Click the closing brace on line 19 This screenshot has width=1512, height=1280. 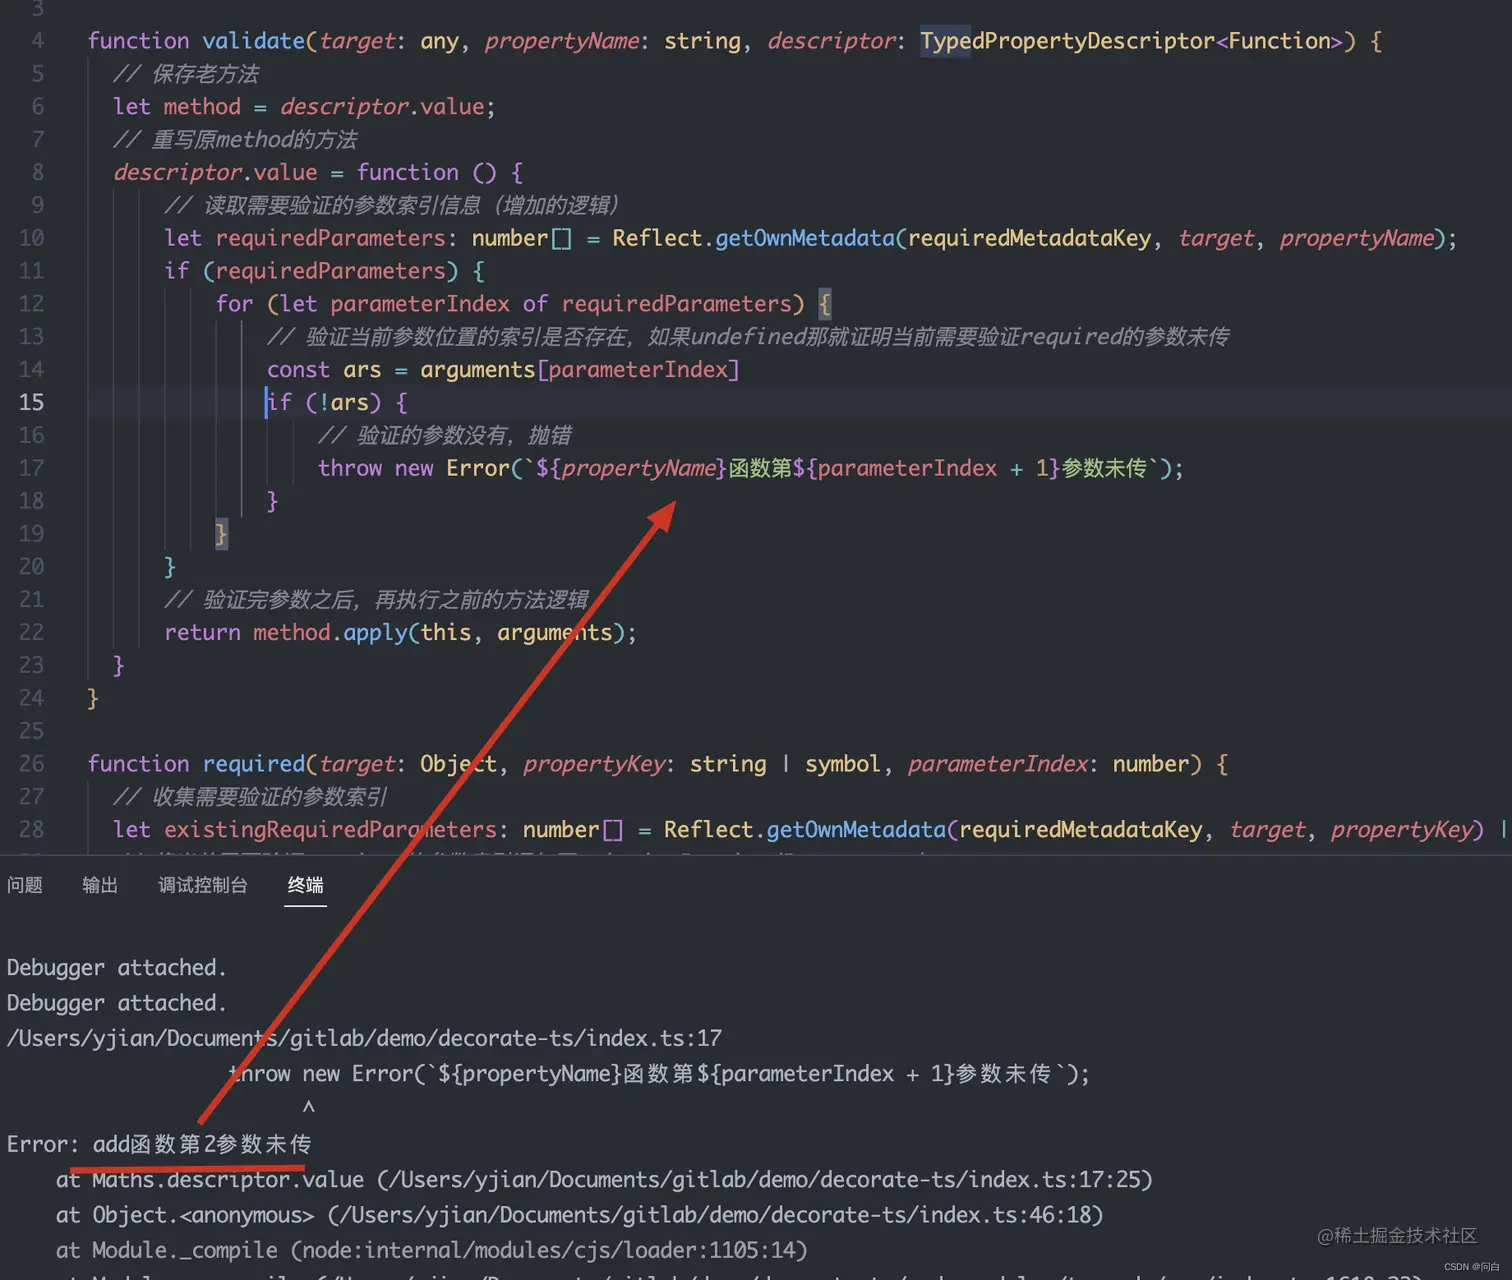(x=221, y=534)
